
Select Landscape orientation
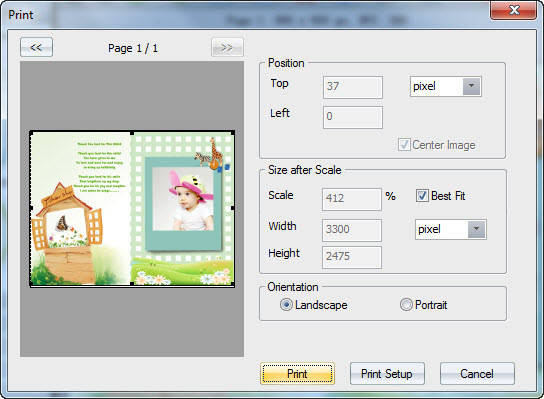[286, 305]
